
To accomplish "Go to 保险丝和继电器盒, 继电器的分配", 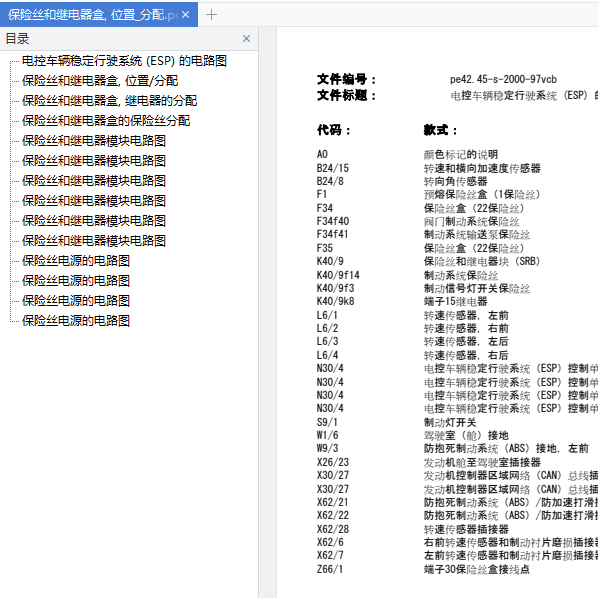I will [109, 101].
